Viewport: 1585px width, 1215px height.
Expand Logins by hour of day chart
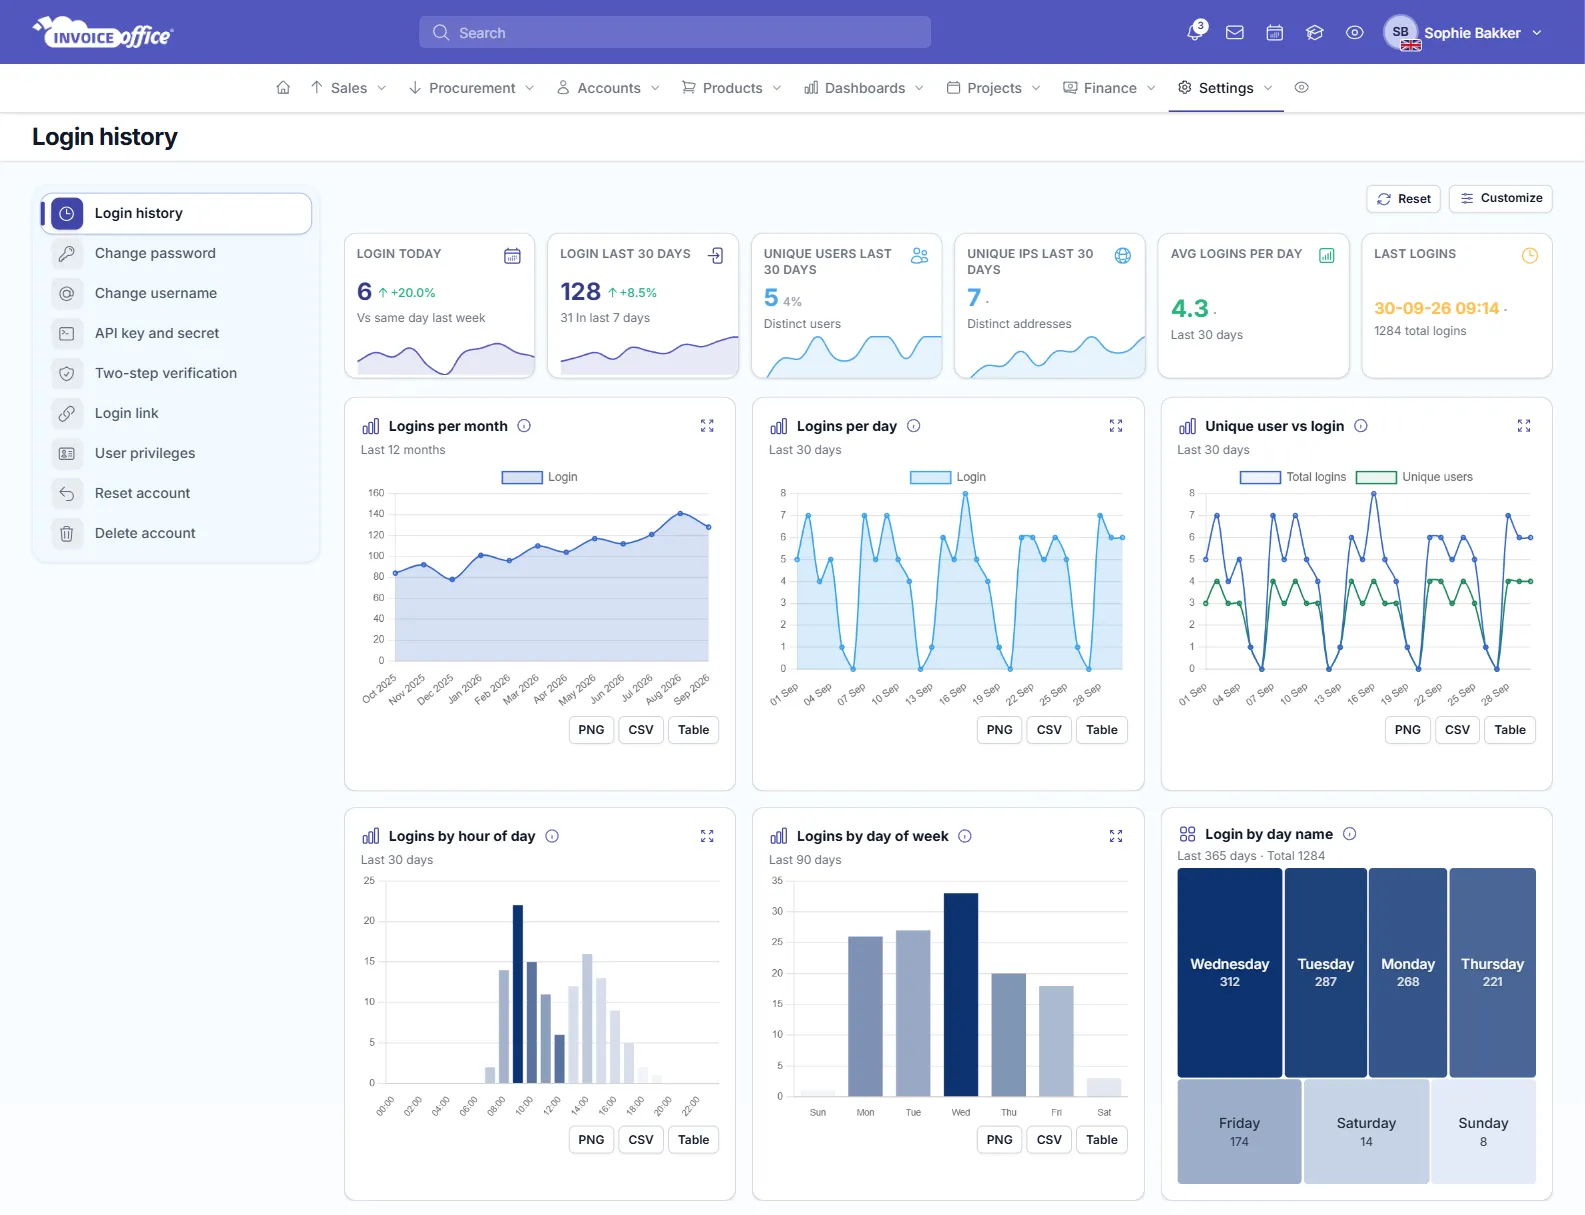click(707, 836)
